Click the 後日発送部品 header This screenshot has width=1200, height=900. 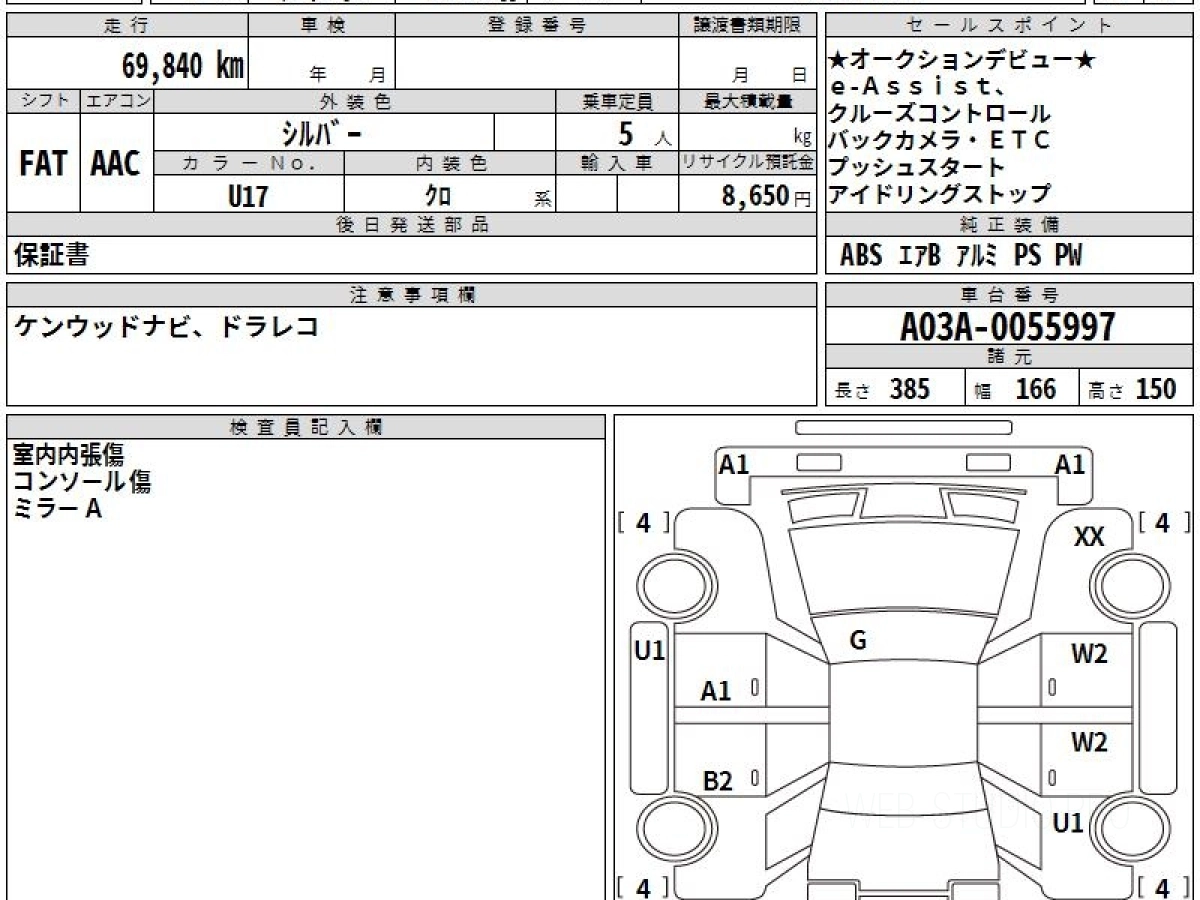click(411, 225)
